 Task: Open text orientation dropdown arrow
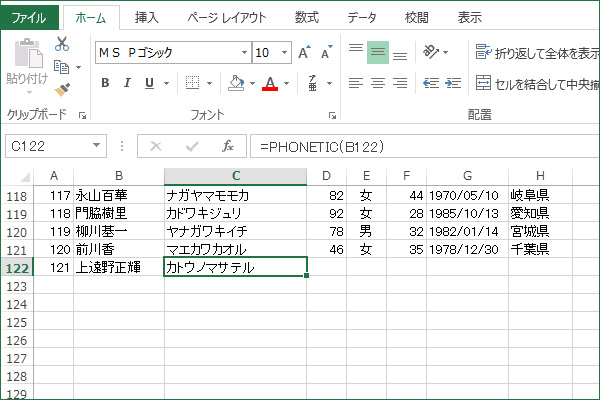[x=445, y=52]
